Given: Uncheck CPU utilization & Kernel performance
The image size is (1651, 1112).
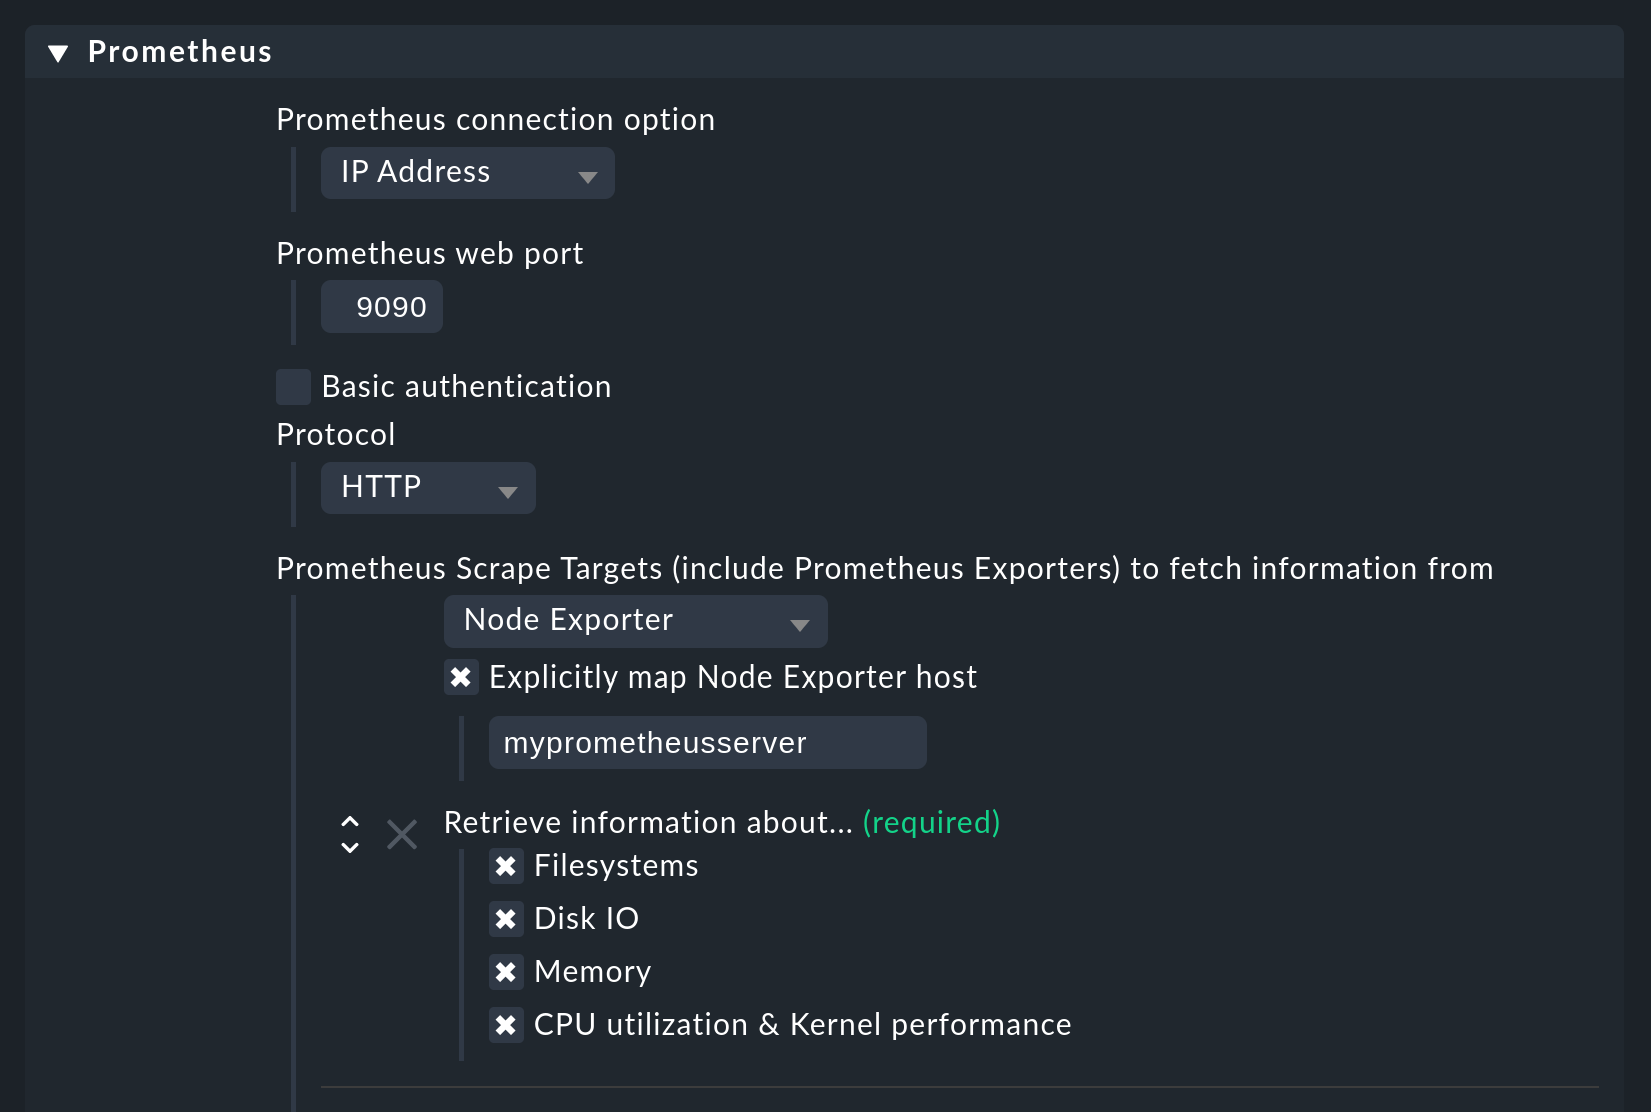Looking at the screenshot, I should (x=506, y=1025).
